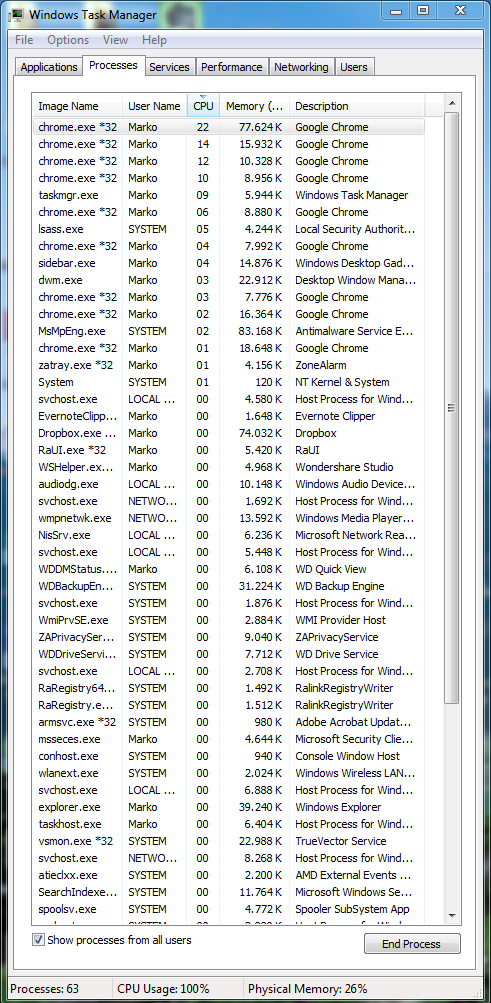This screenshot has height=1003, width=491.
Task: Select the msseces.exe process
Action: 228,739
